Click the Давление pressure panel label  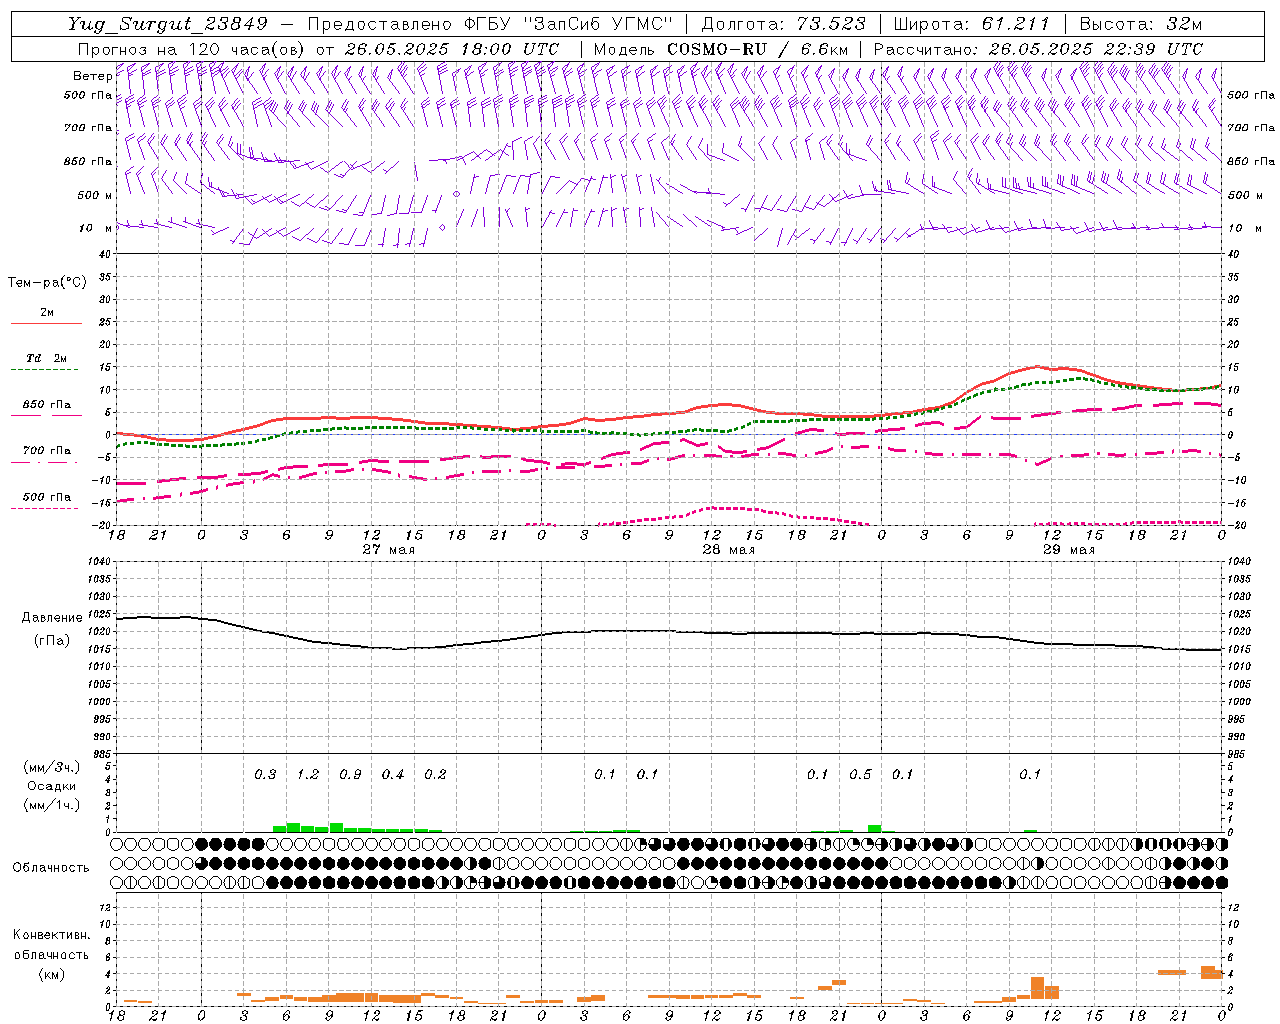tap(51, 618)
